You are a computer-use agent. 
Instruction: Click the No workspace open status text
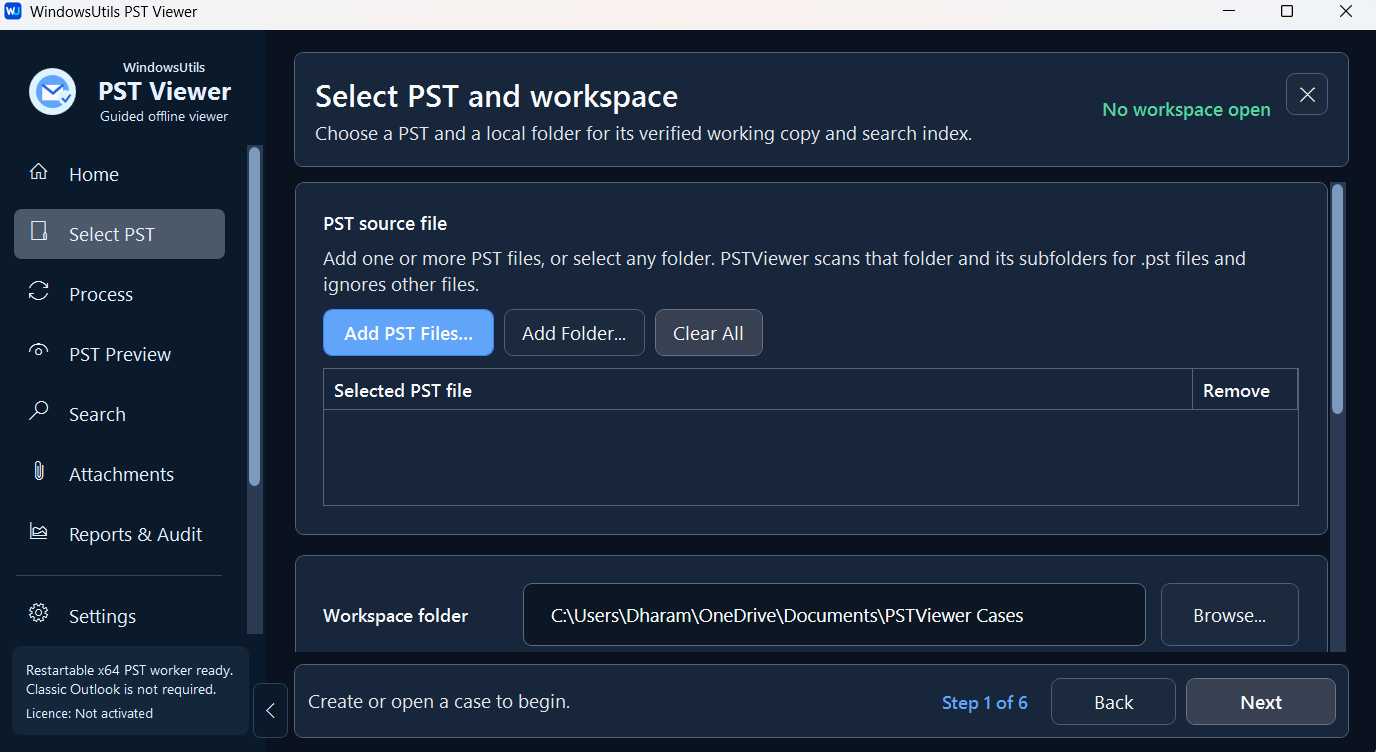click(1186, 109)
